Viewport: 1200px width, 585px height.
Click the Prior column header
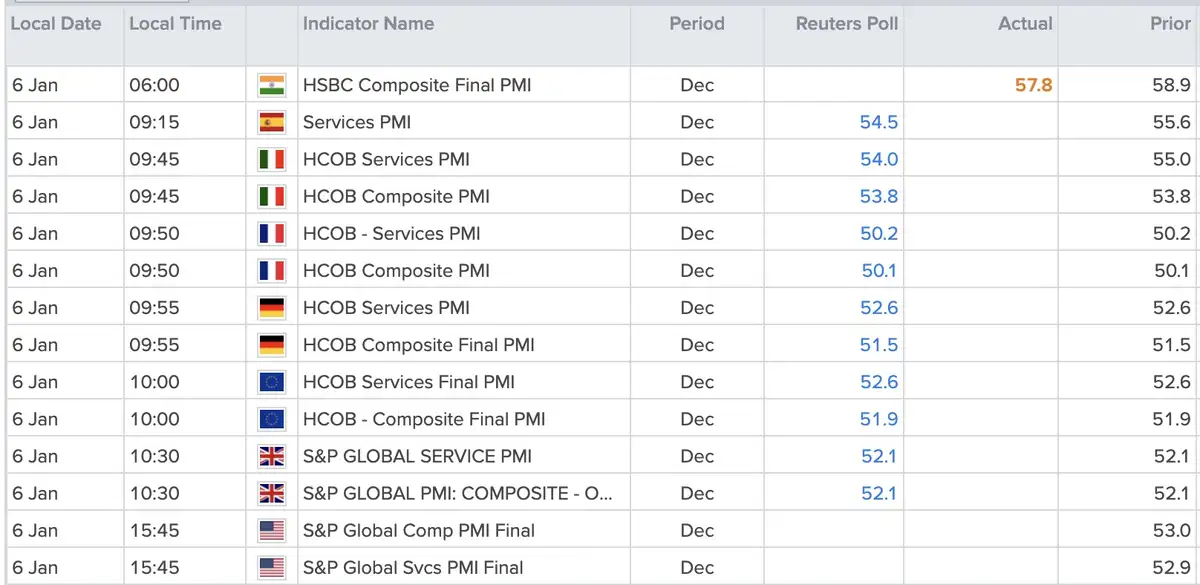[1170, 23]
